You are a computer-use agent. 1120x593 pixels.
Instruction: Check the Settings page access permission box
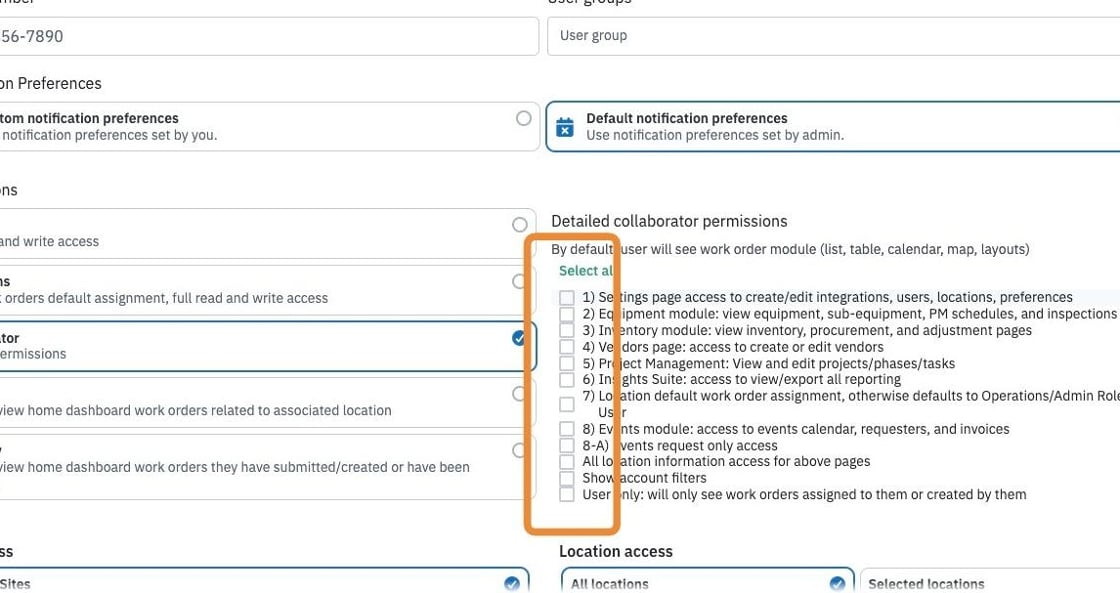tap(566, 297)
